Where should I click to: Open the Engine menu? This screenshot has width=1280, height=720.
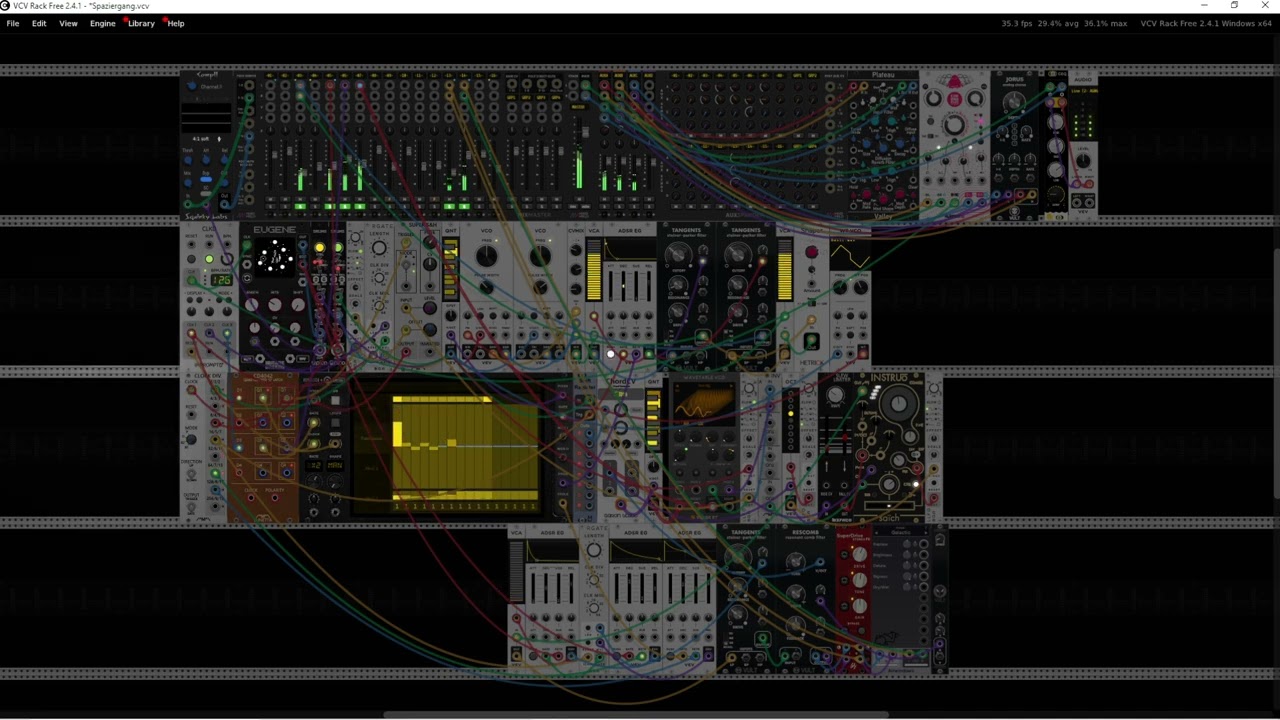pyautogui.click(x=102, y=23)
